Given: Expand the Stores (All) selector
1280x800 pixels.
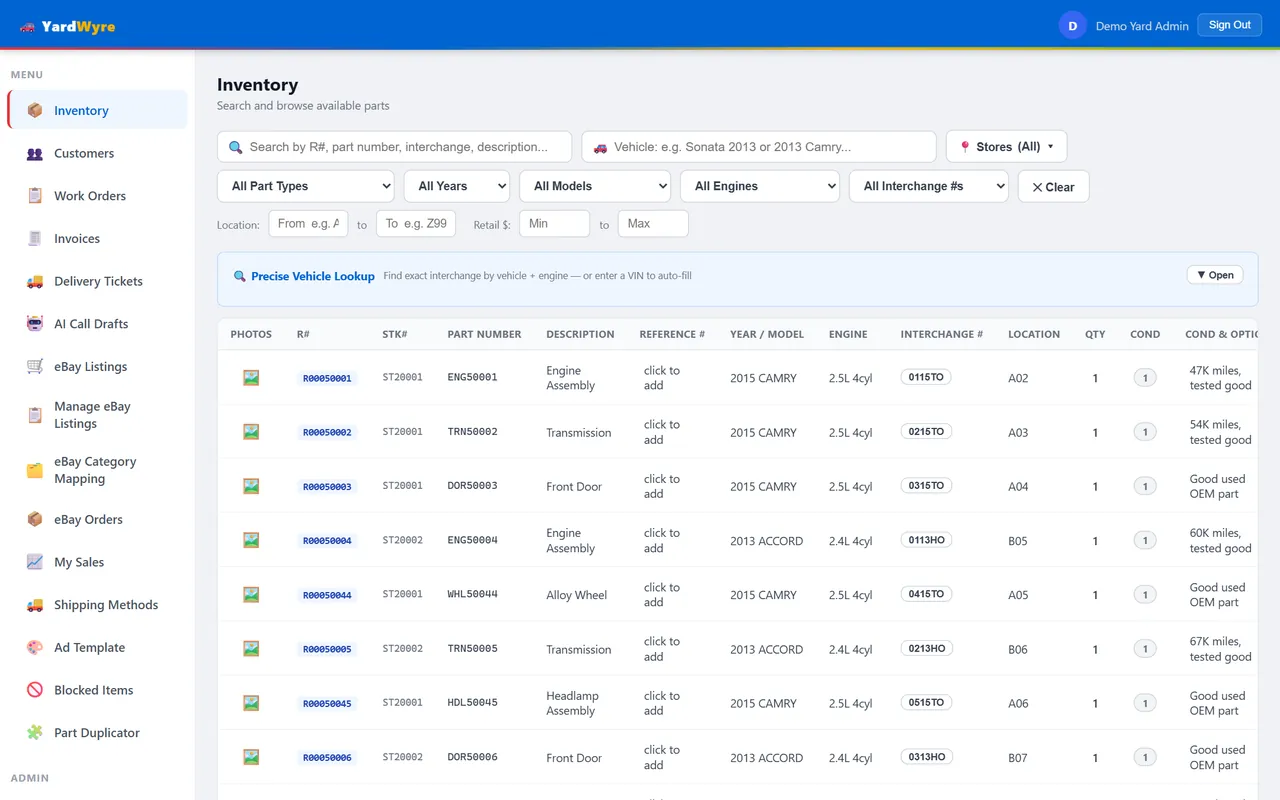Looking at the screenshot, I should tap(1006, 147).
